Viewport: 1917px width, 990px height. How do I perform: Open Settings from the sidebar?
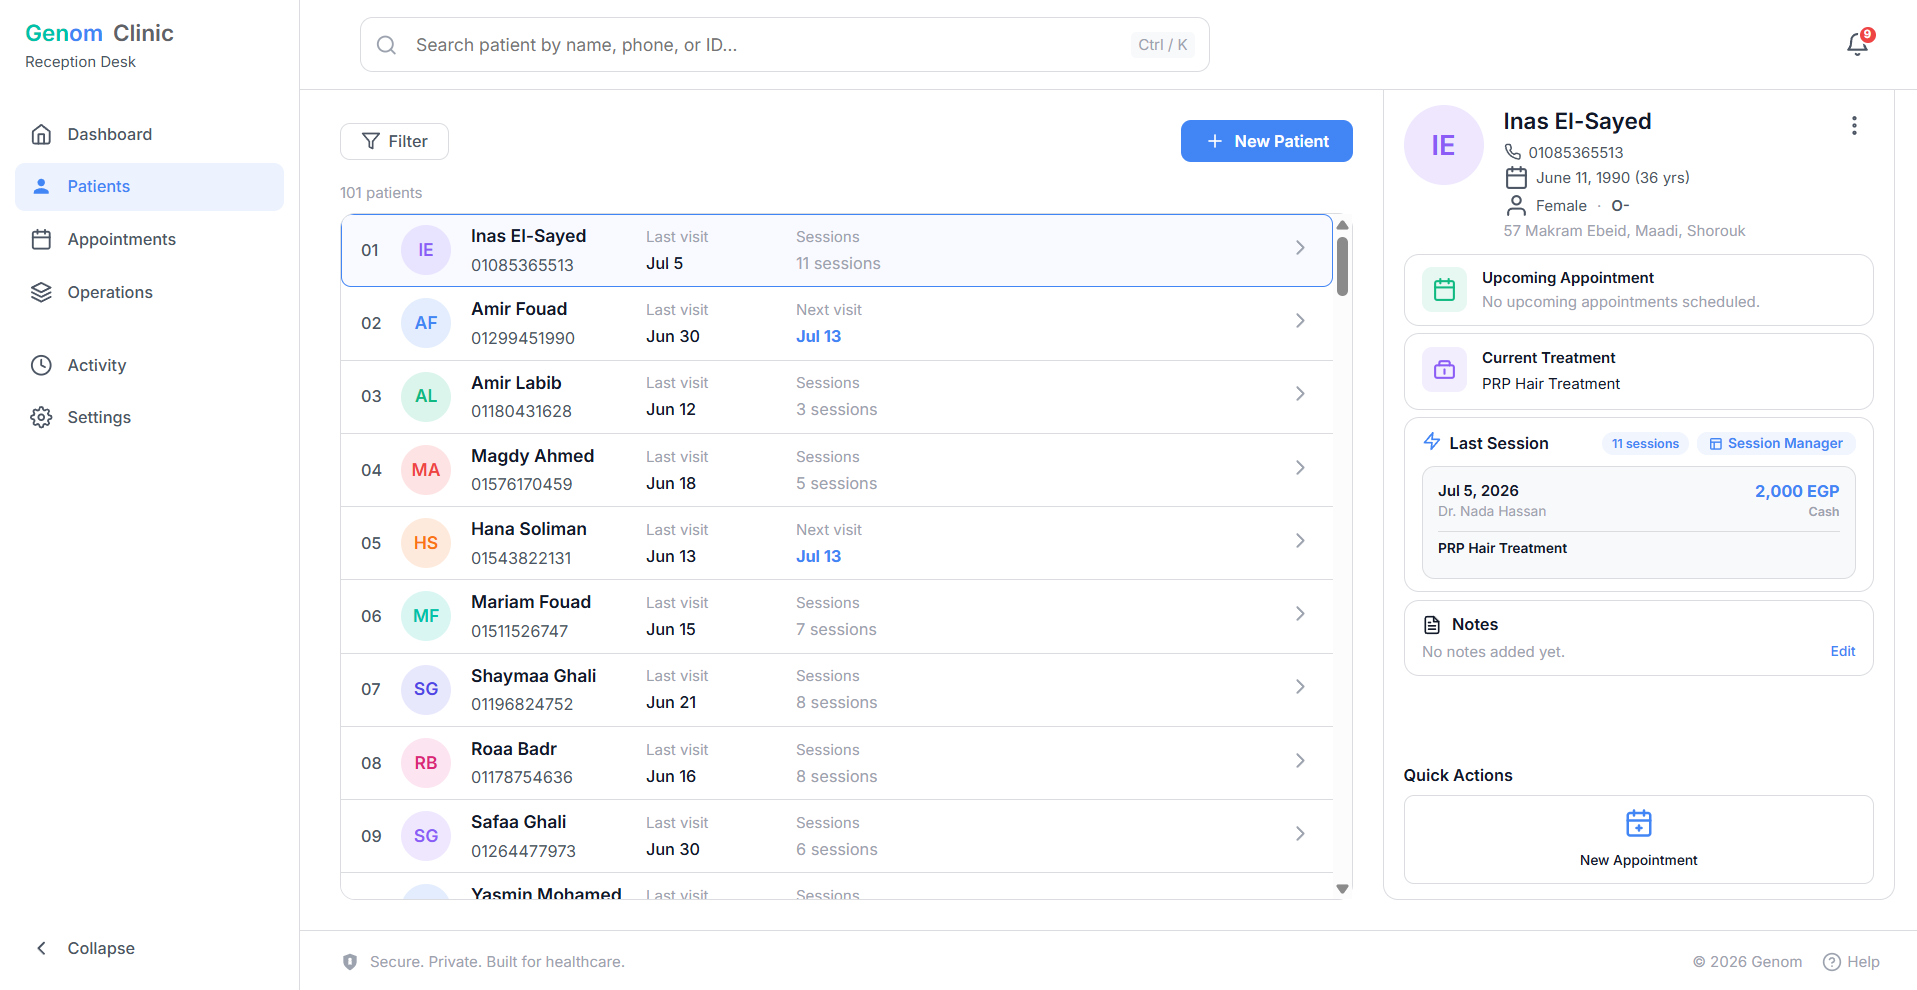point(150,417)
